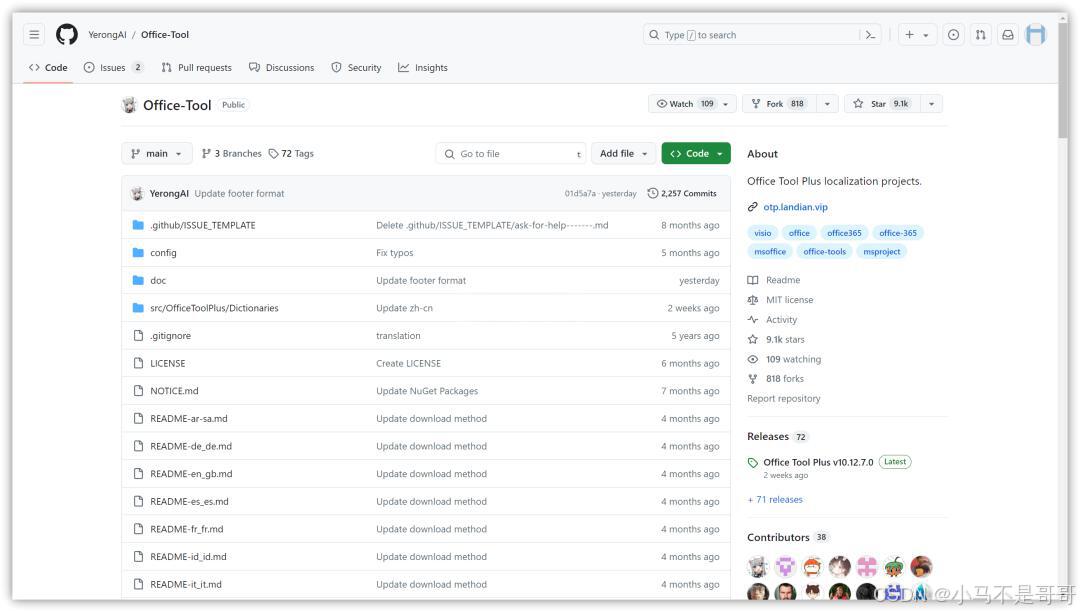1080x612 pixels.
Task: Open the Discussions tab
Action: click(x=282, y=67)
